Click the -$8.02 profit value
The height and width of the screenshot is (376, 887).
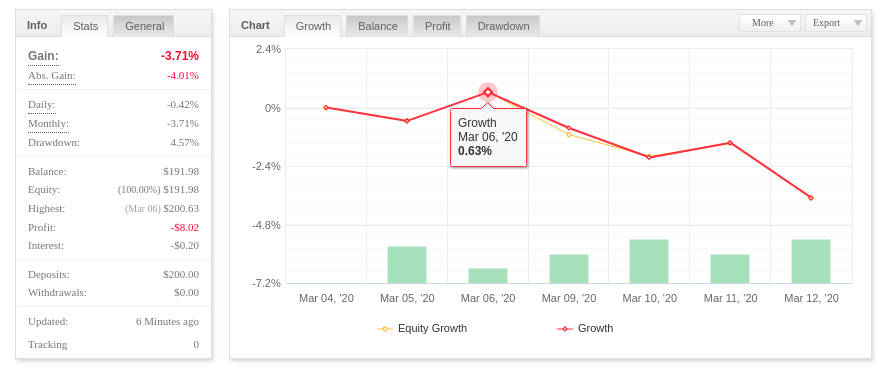pos(185,228)
